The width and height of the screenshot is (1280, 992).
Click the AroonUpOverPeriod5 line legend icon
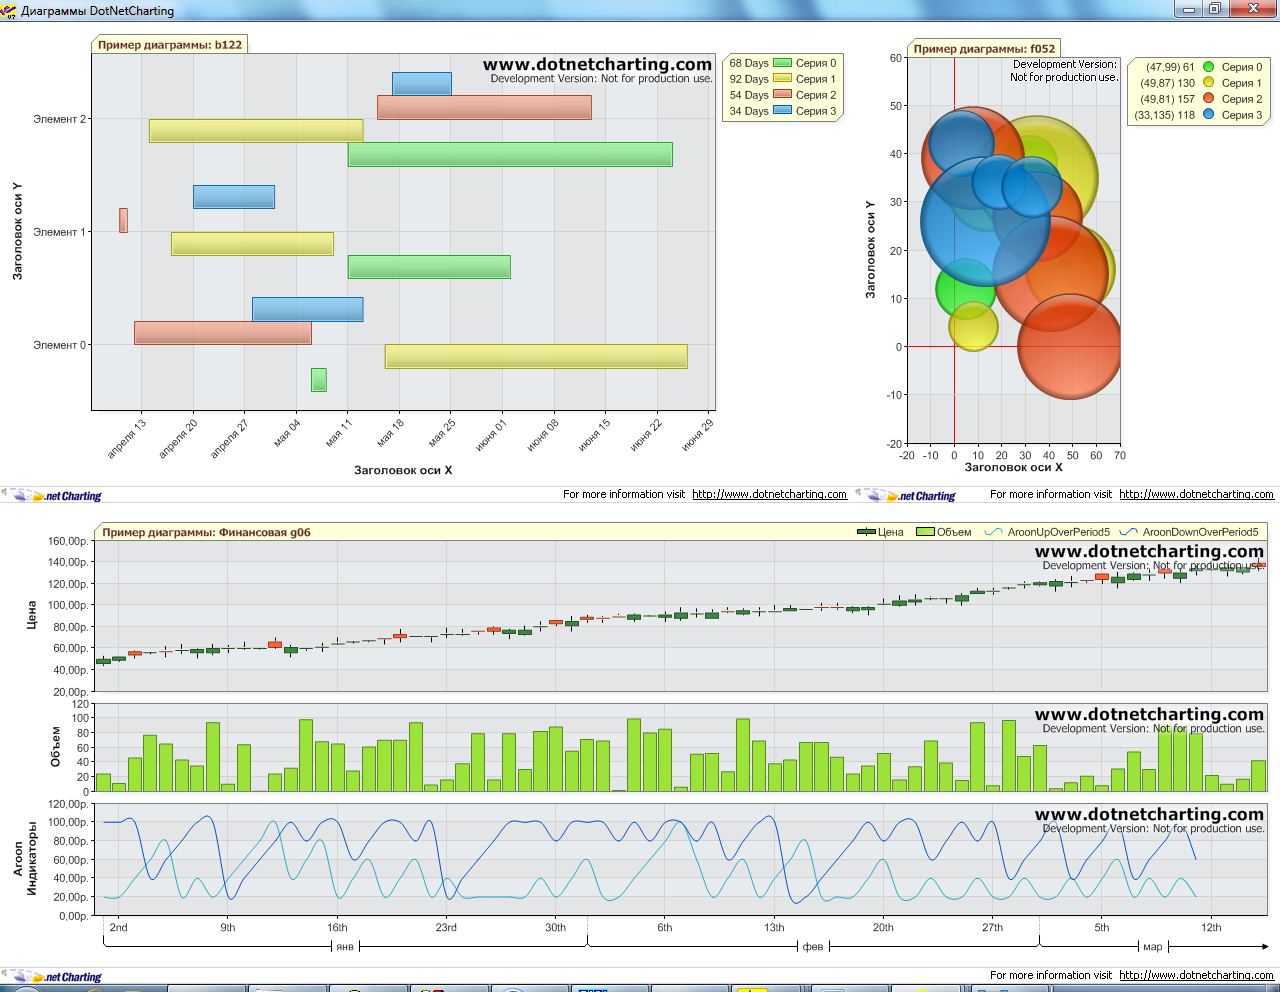coord(994,532)
